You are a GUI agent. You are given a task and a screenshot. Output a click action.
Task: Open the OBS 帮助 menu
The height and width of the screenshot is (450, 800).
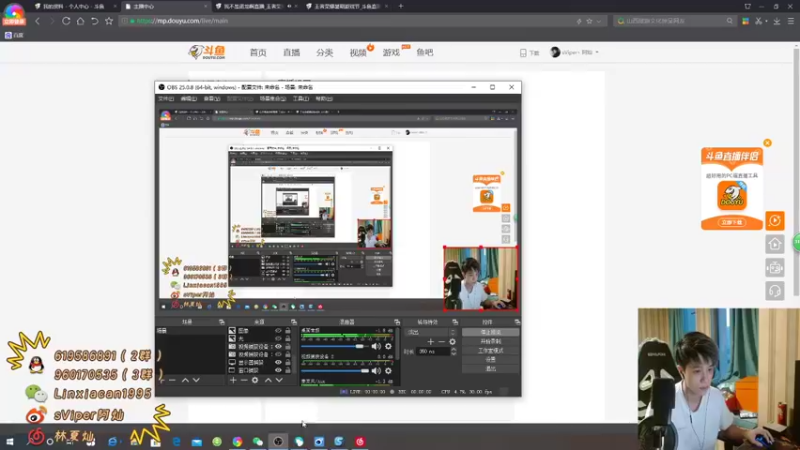324,98
